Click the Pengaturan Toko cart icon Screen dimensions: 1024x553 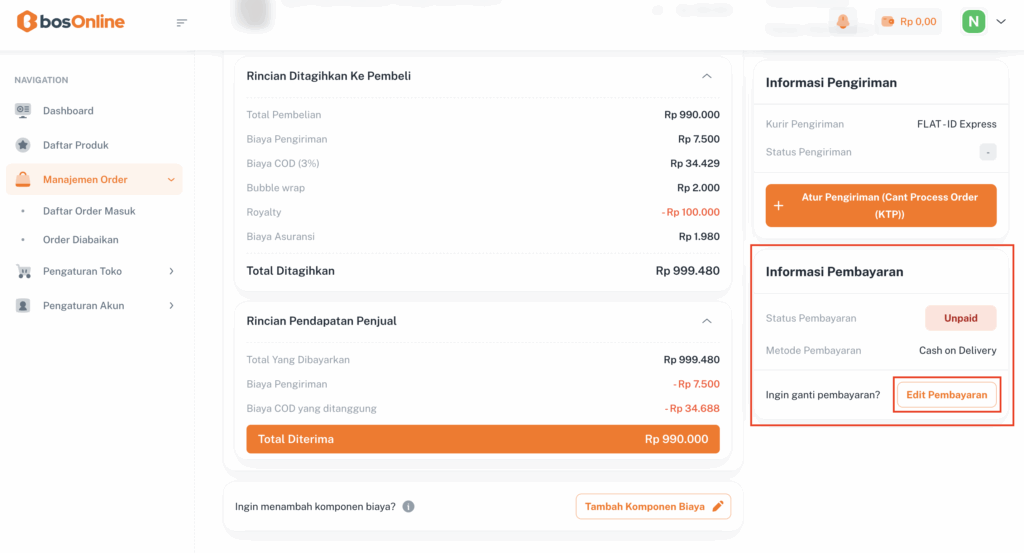pyautogui.click(x=23, y=271)
